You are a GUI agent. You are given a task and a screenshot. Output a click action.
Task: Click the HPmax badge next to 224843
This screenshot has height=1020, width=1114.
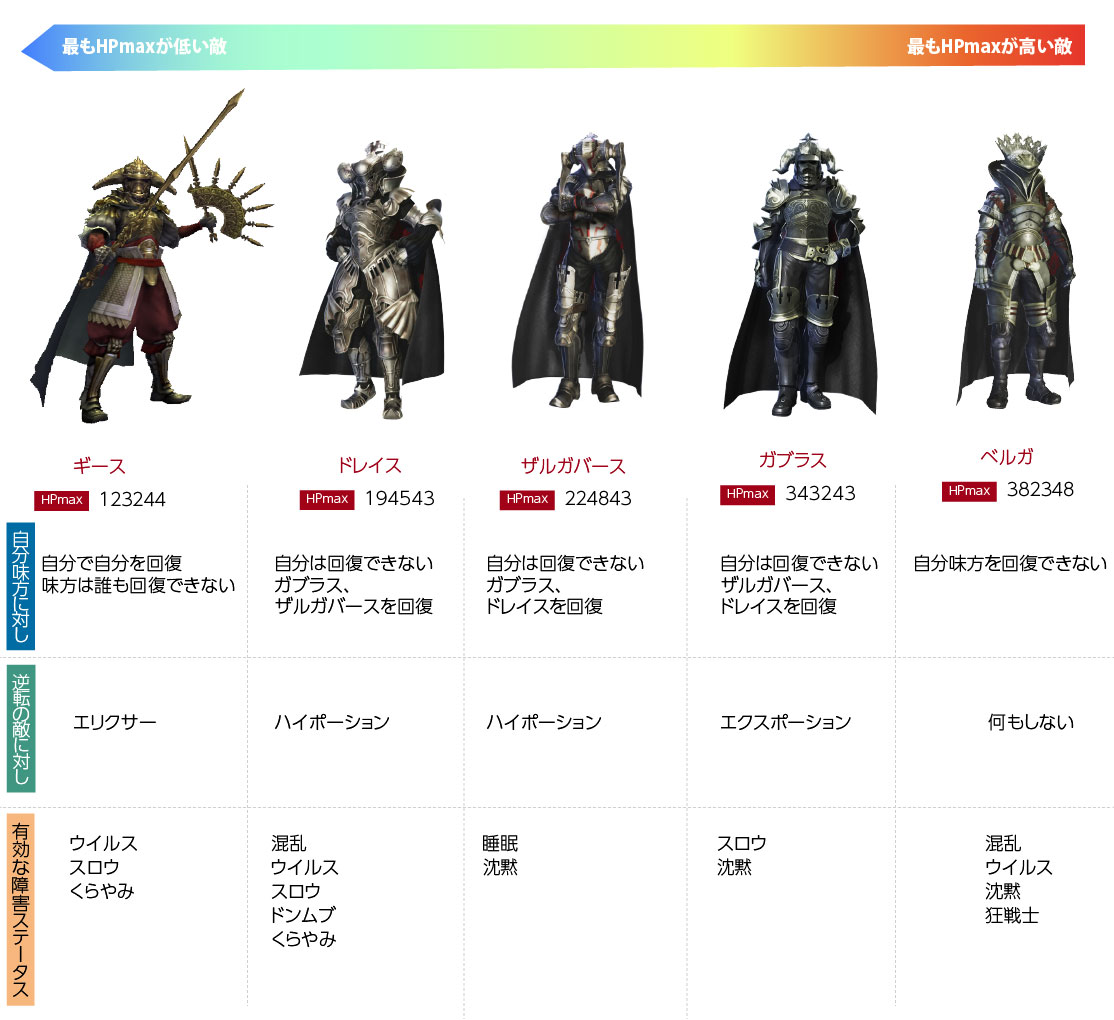point(527,499)
